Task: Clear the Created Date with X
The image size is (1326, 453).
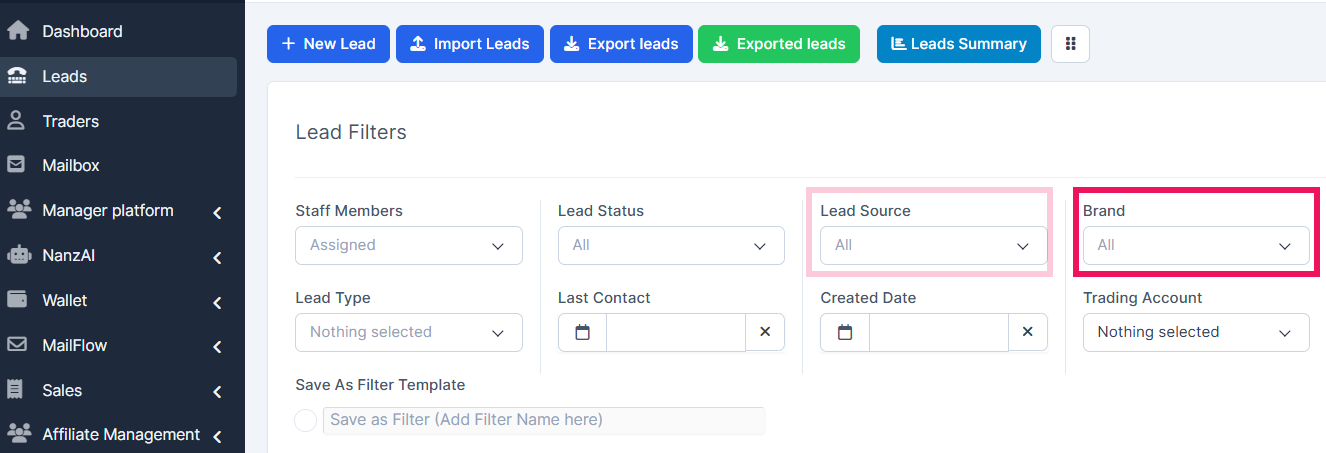Action: click(x=1027, y=332)
